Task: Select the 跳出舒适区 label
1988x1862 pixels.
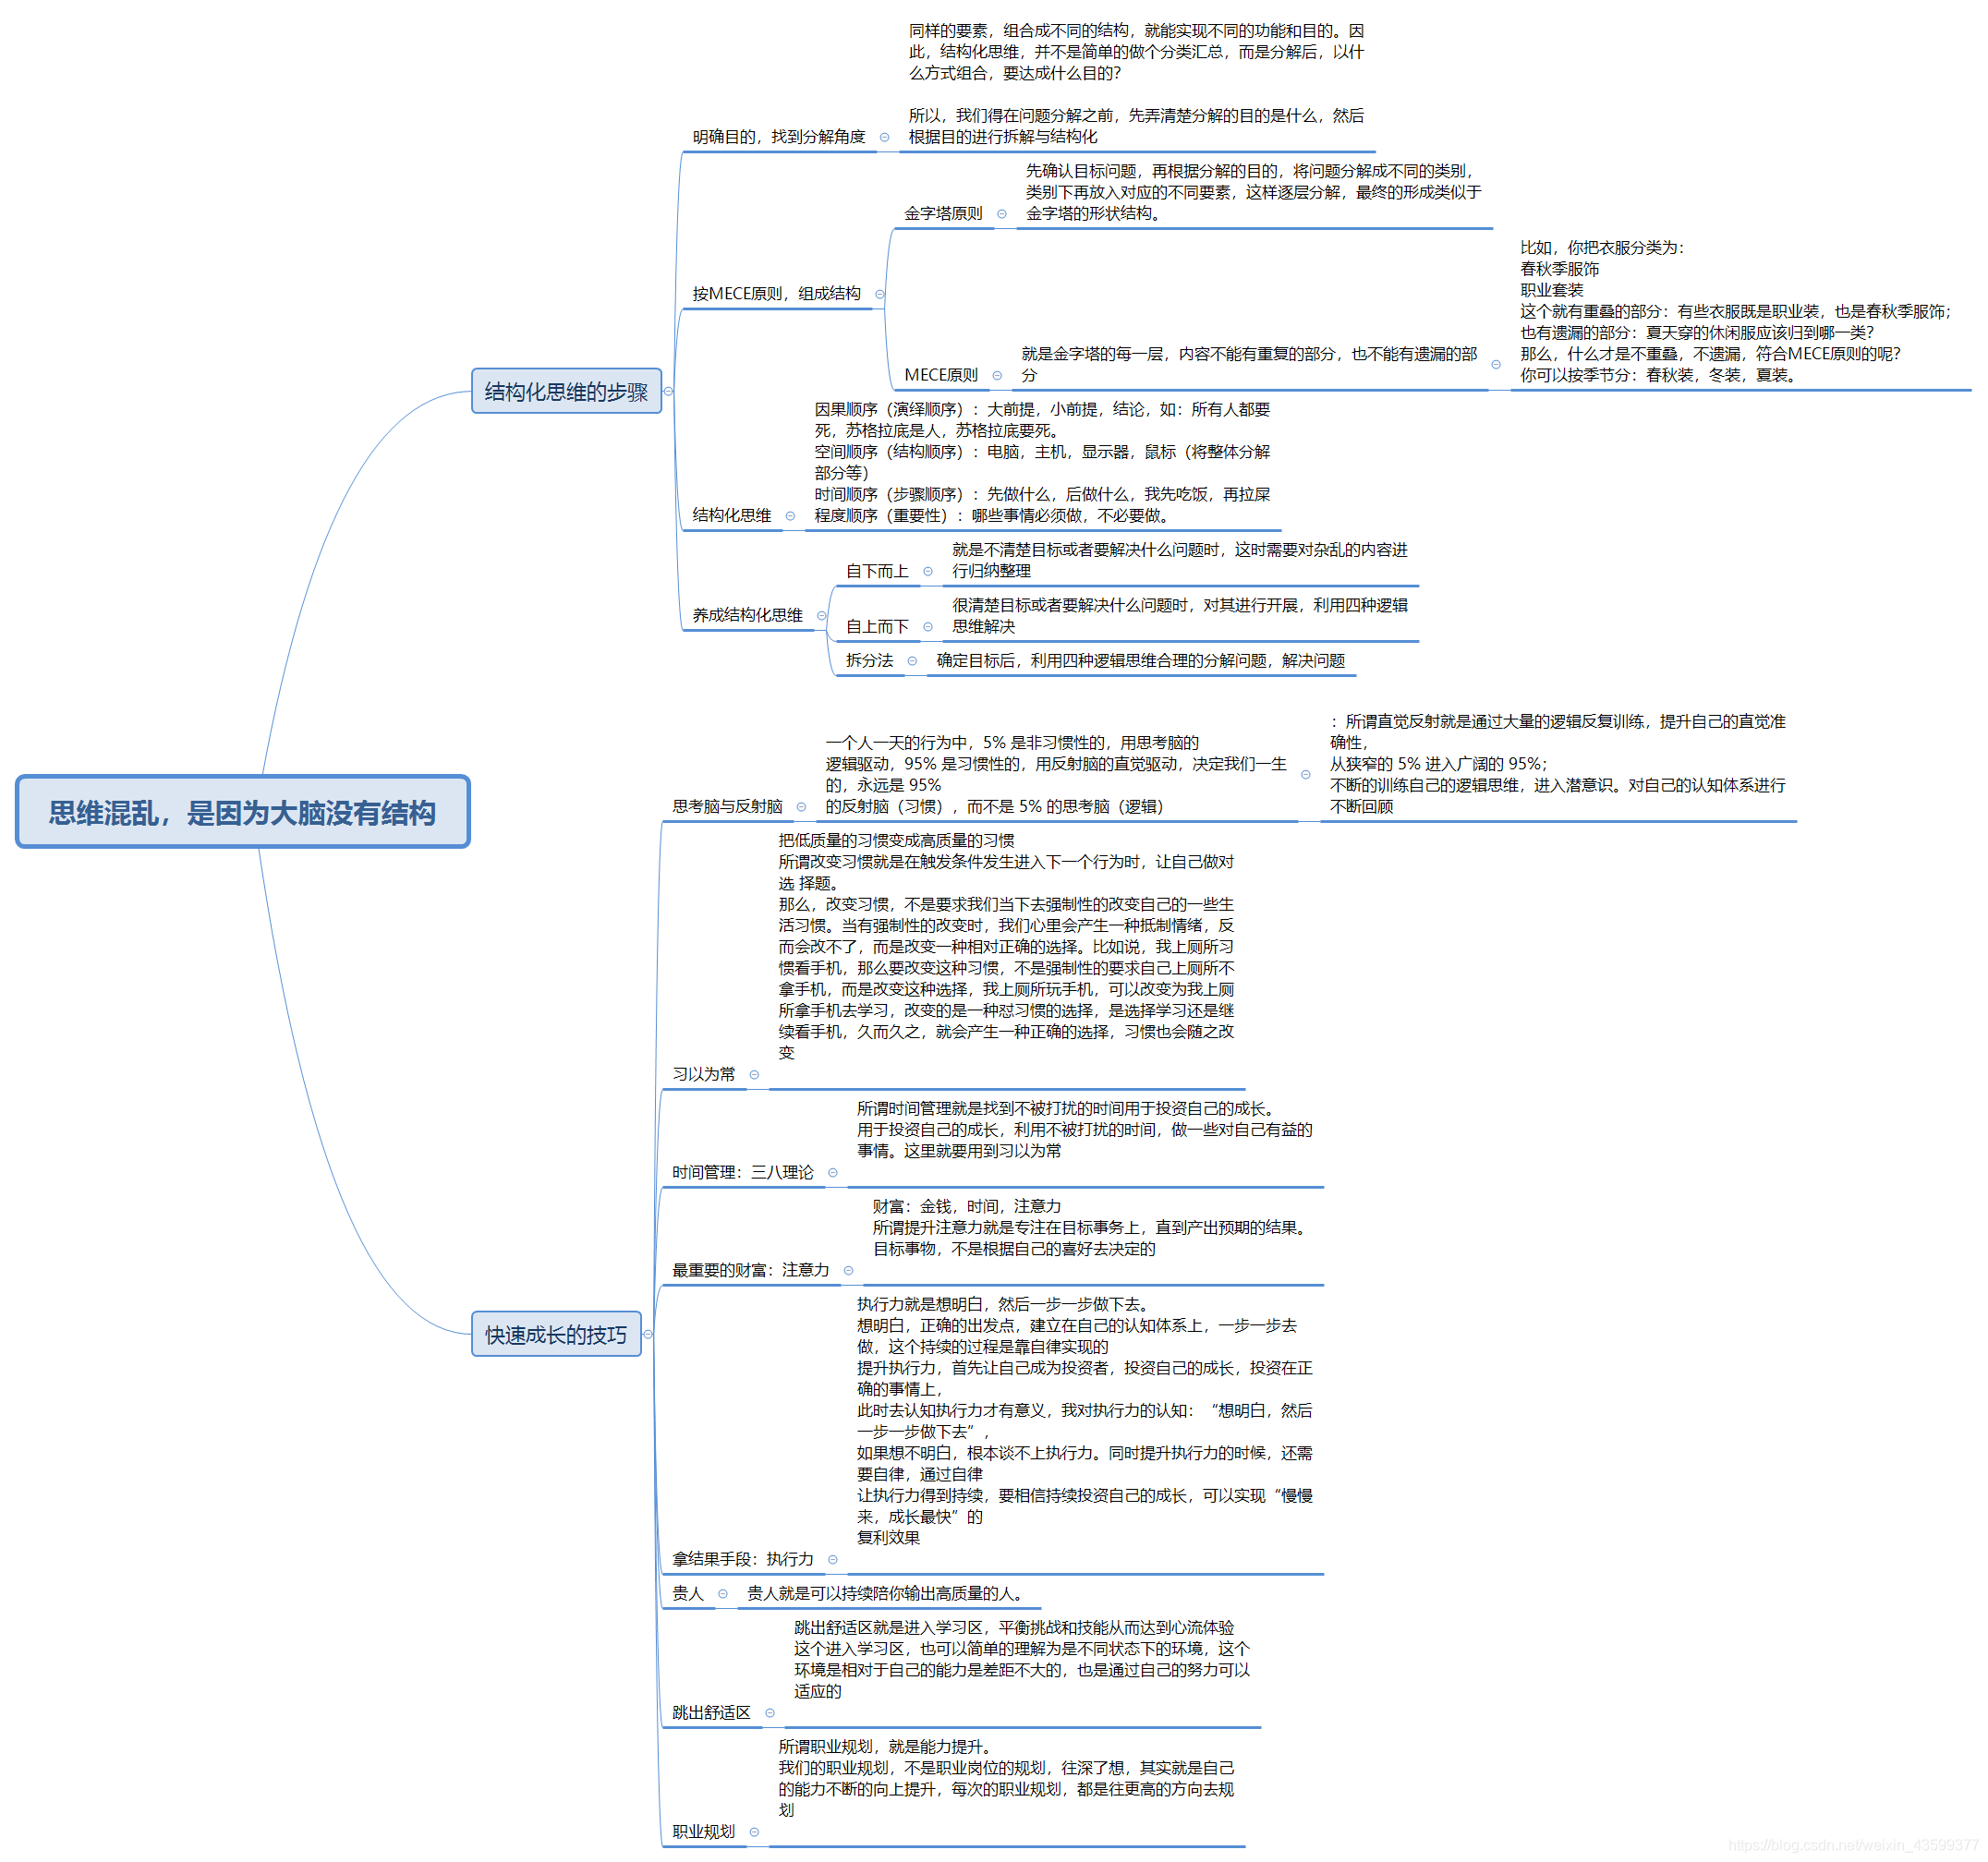Action: click(711, 1713)
